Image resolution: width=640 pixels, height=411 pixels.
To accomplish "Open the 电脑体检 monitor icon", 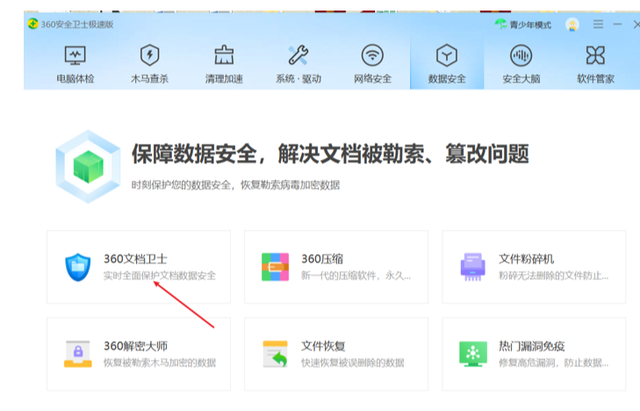I will coord(75,55).
